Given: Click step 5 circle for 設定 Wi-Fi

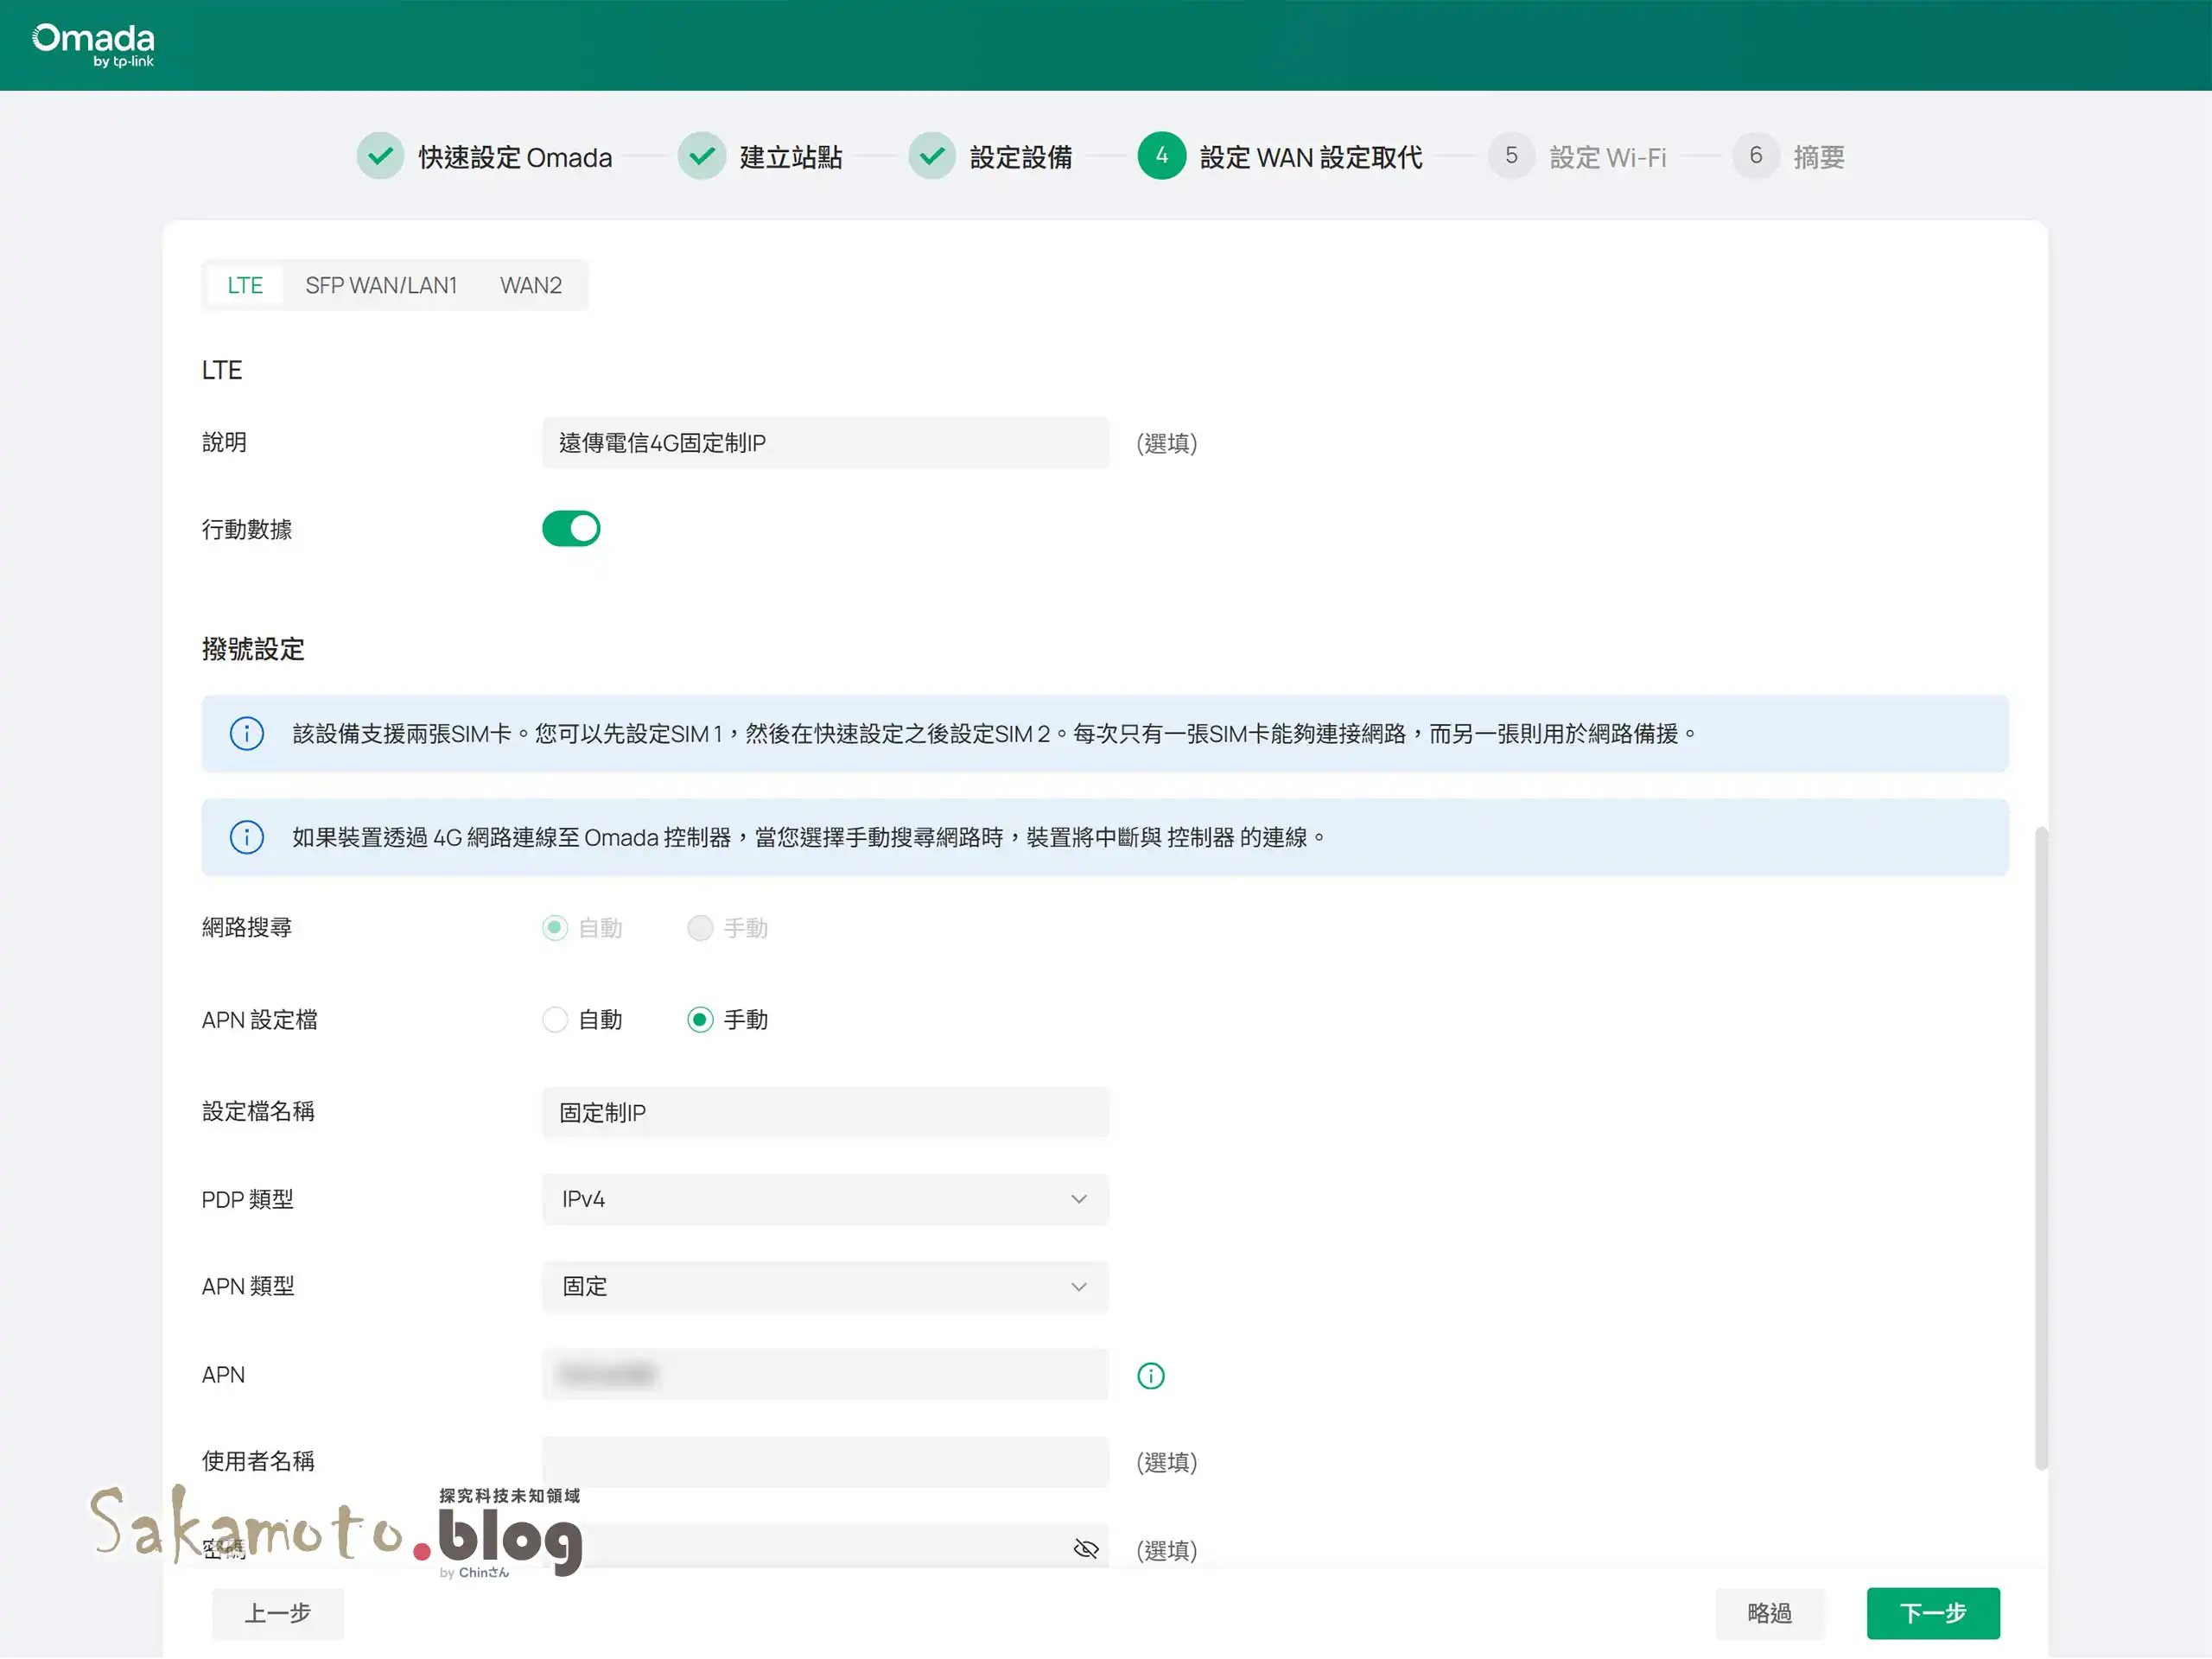Looking at the screenshot, I should click(x=1511, y=156).
